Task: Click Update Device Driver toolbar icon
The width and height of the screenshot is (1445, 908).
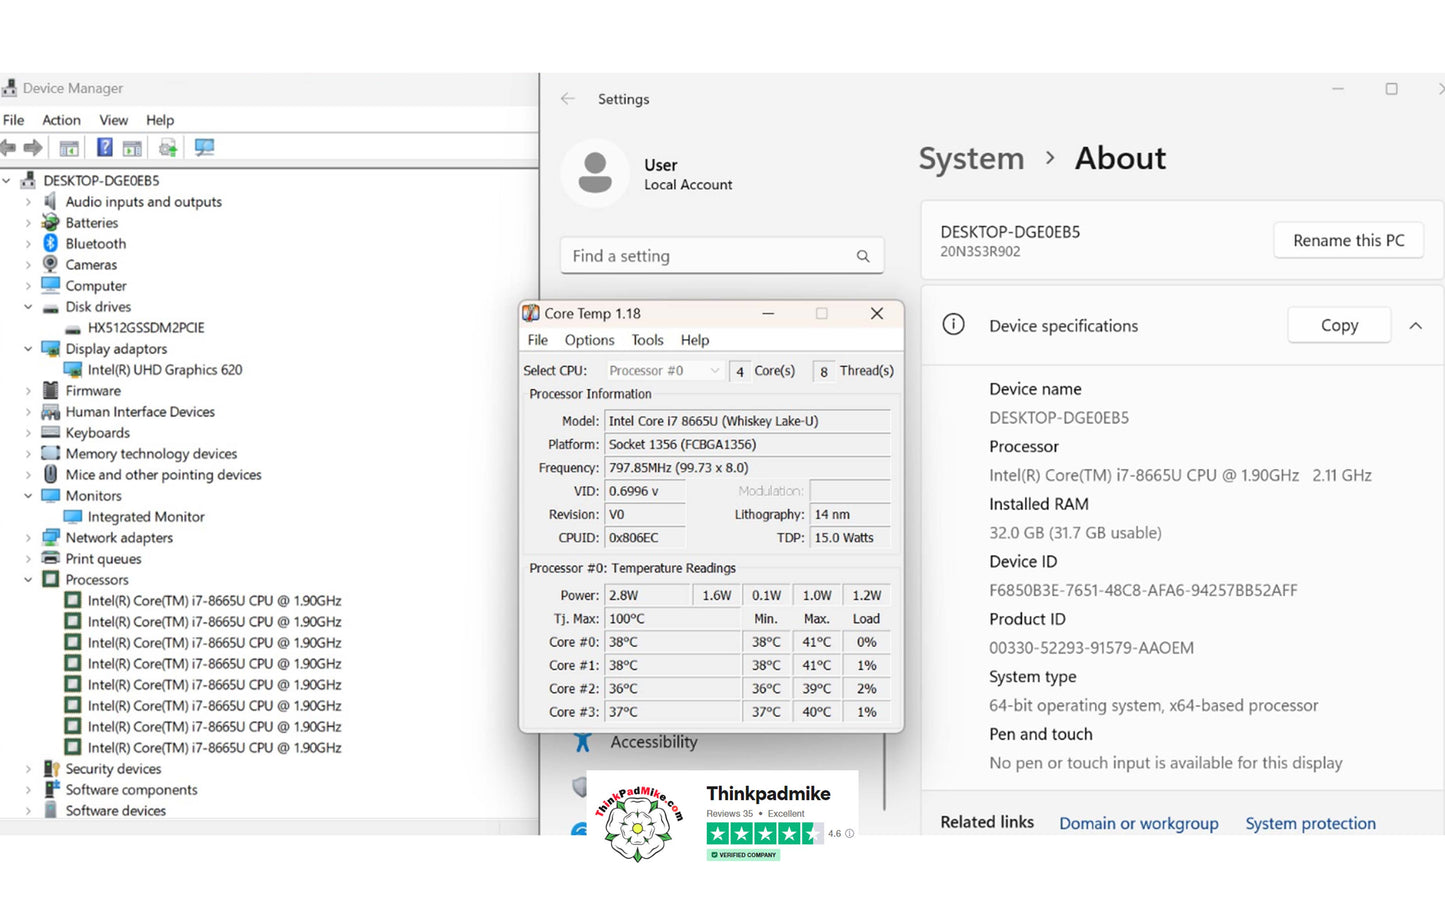Action: coord(168,148)
